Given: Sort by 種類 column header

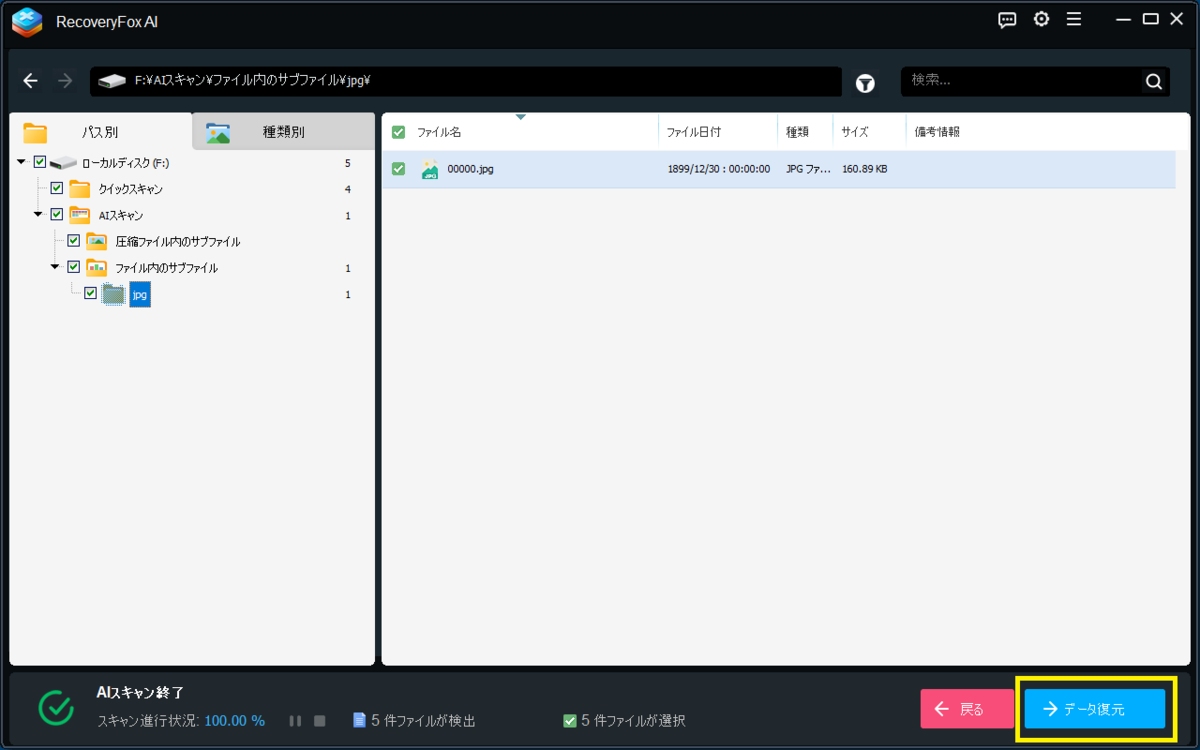Looking at the screenshot, I should point(797,132).
